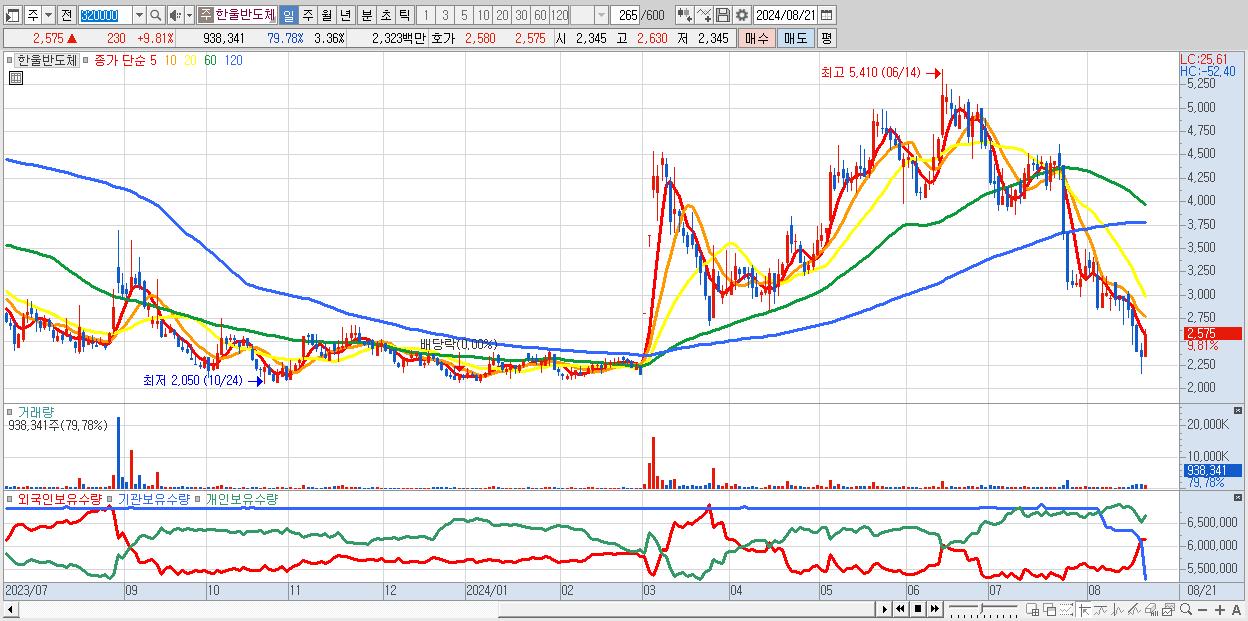Select the 1 interval button

click(424, 15)
